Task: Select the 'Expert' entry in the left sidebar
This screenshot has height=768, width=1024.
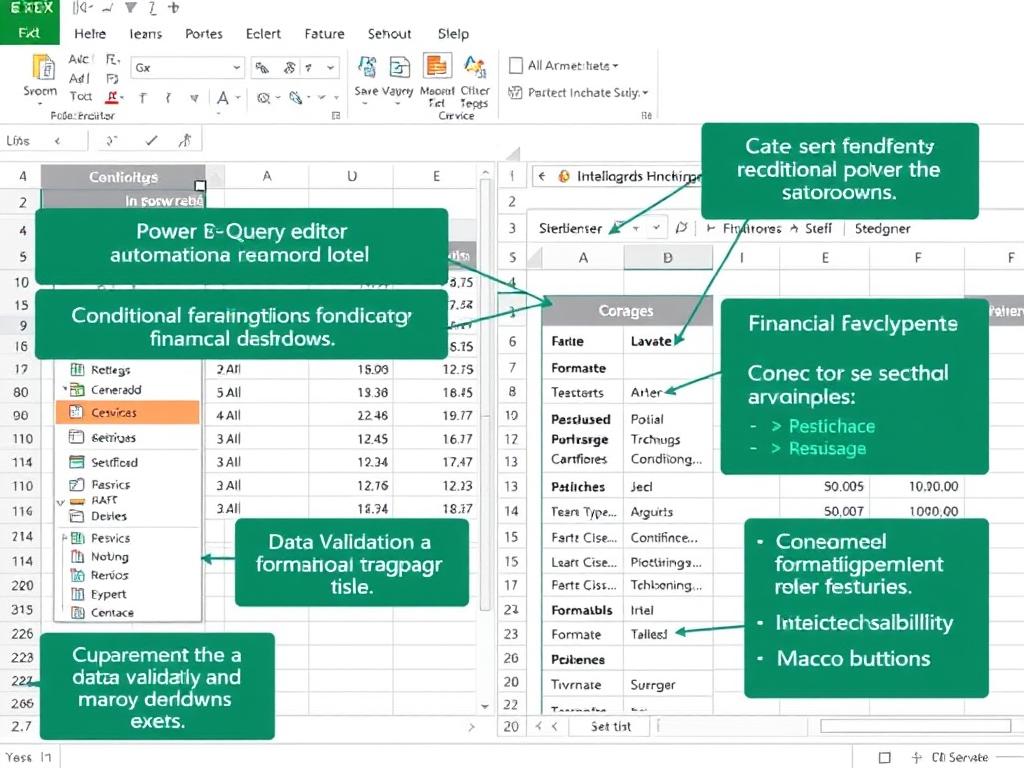Action: 108,594
